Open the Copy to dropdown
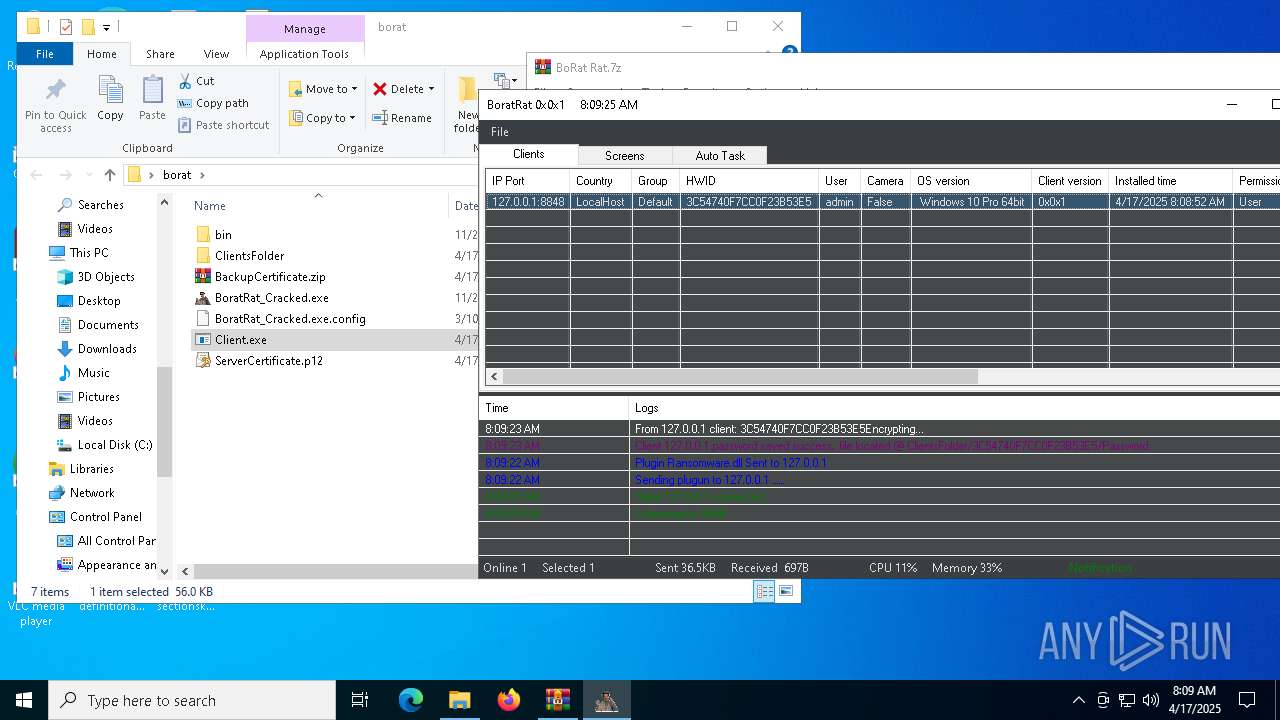 coord(322,118)
